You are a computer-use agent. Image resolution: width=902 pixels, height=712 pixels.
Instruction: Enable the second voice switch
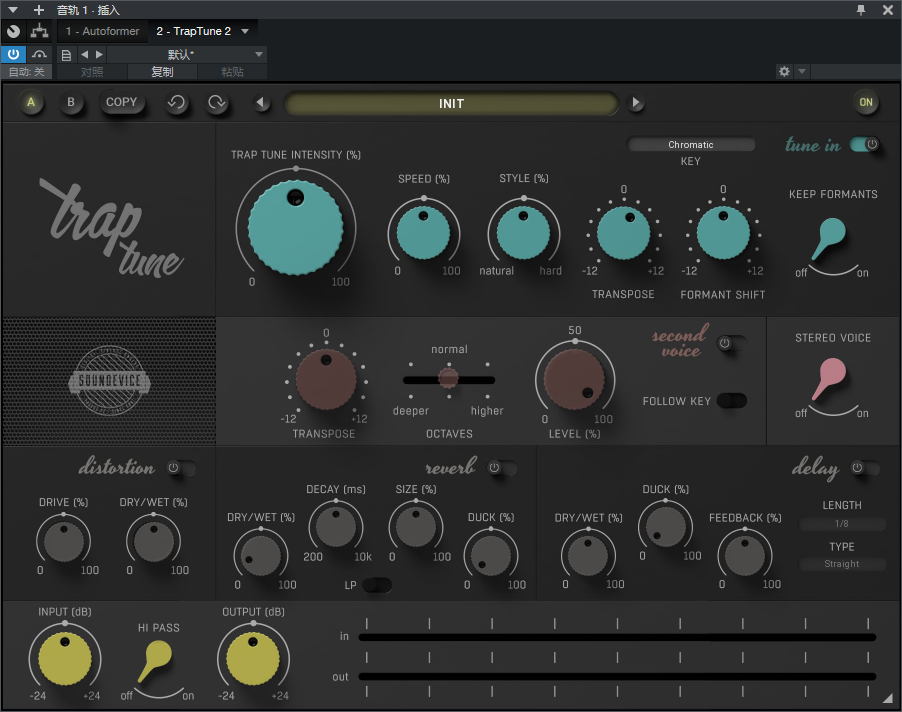point(732,343)
